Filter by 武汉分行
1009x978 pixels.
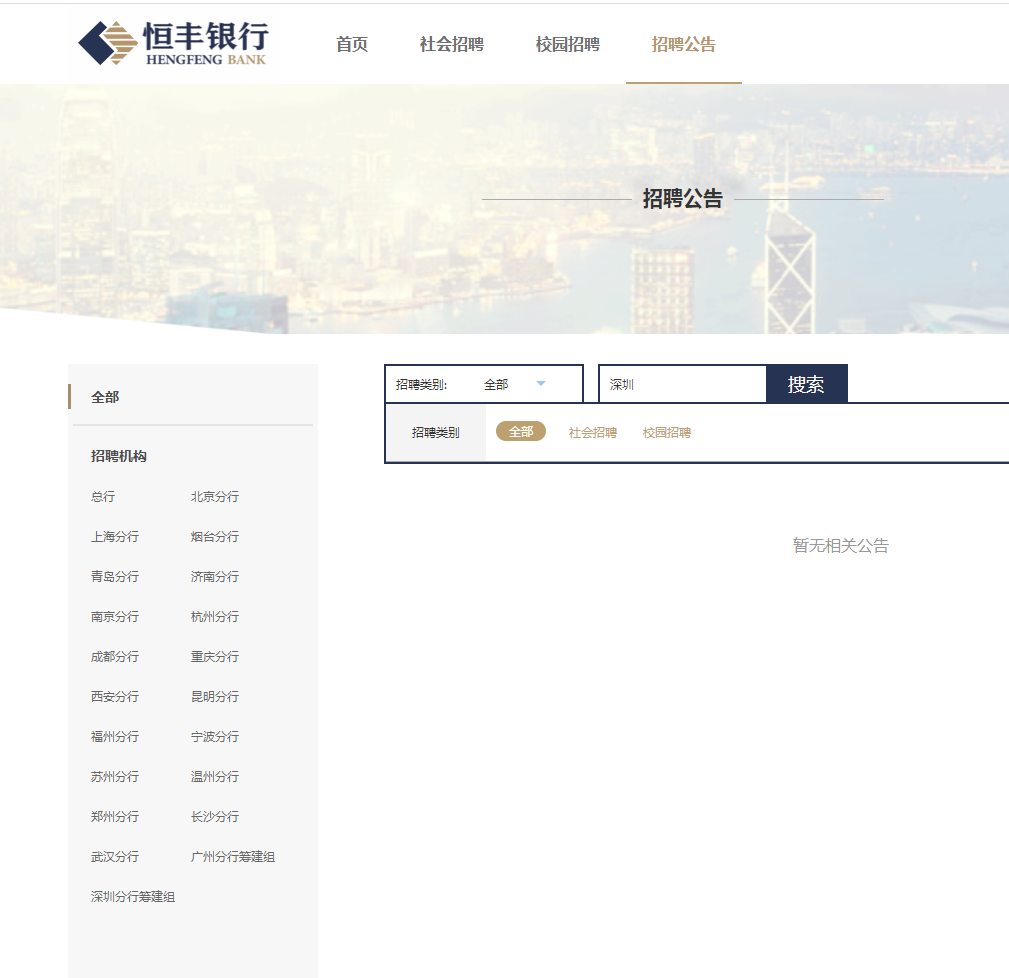pyautogui.click(x=115, y=856)
